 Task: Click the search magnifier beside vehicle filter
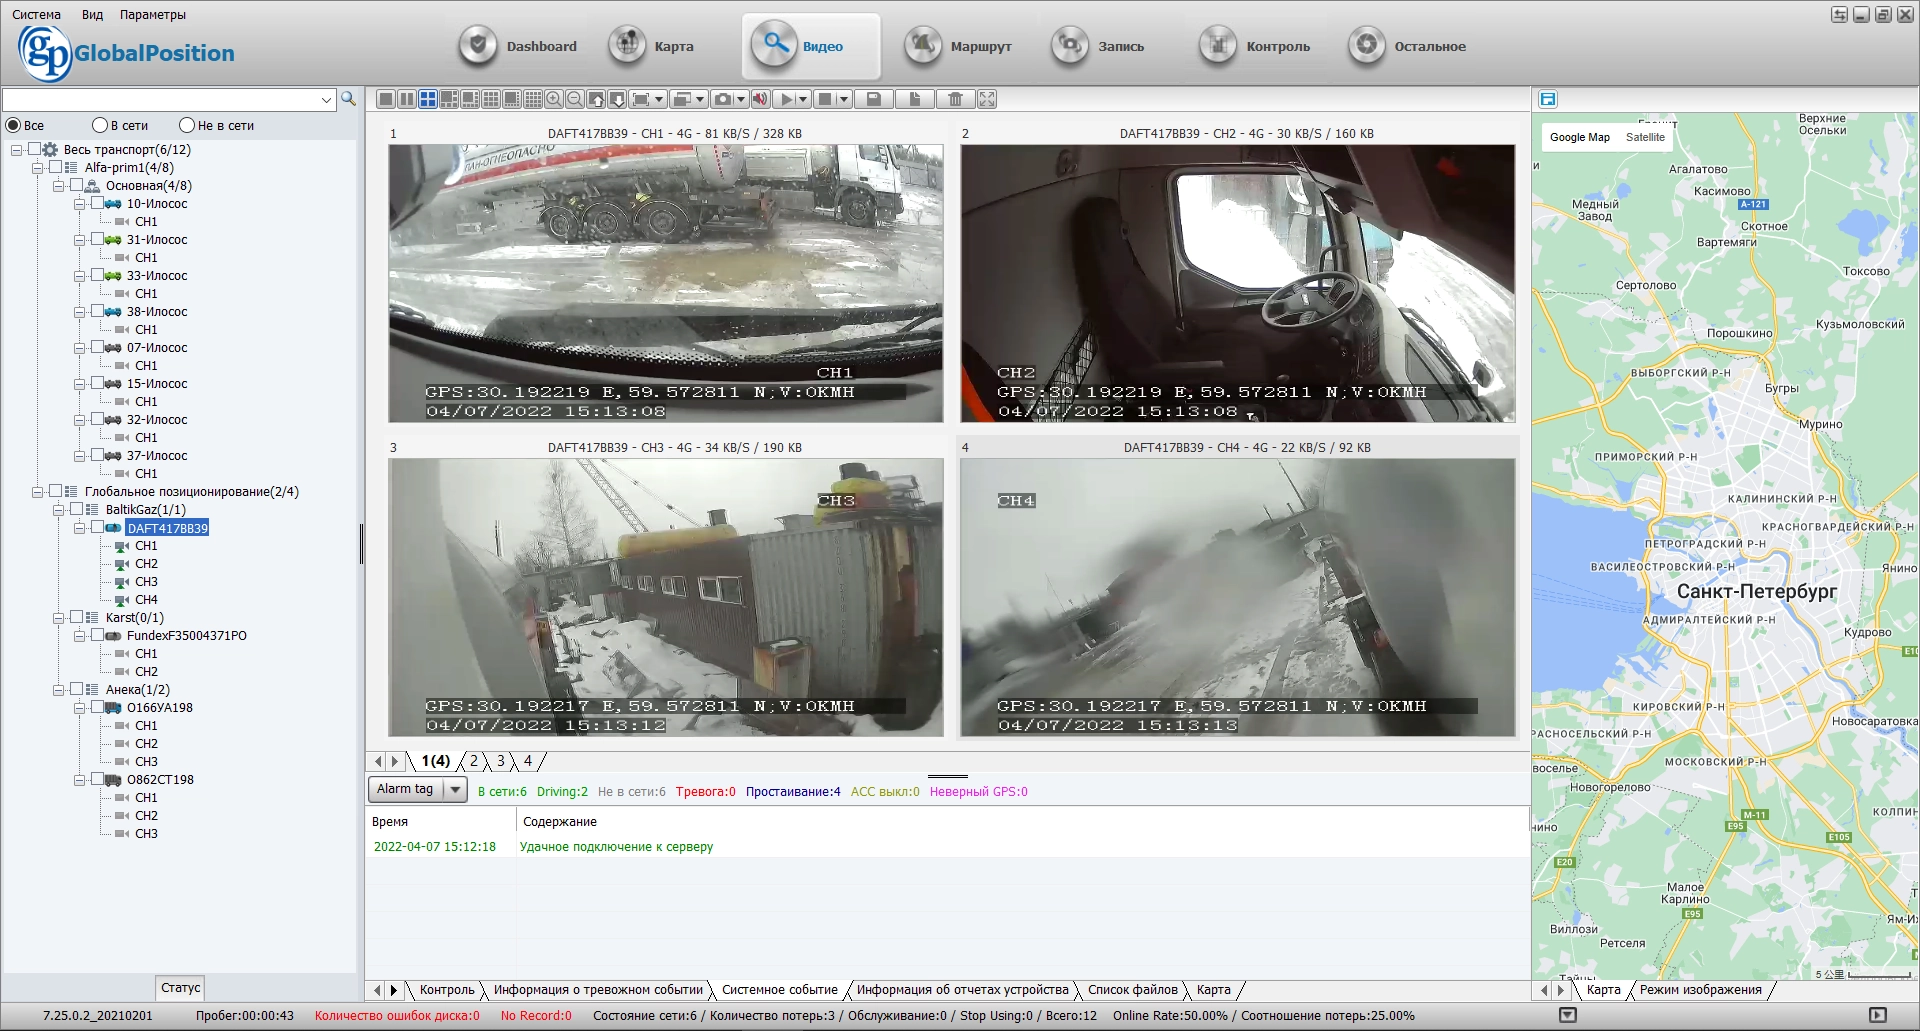[348, 99]
